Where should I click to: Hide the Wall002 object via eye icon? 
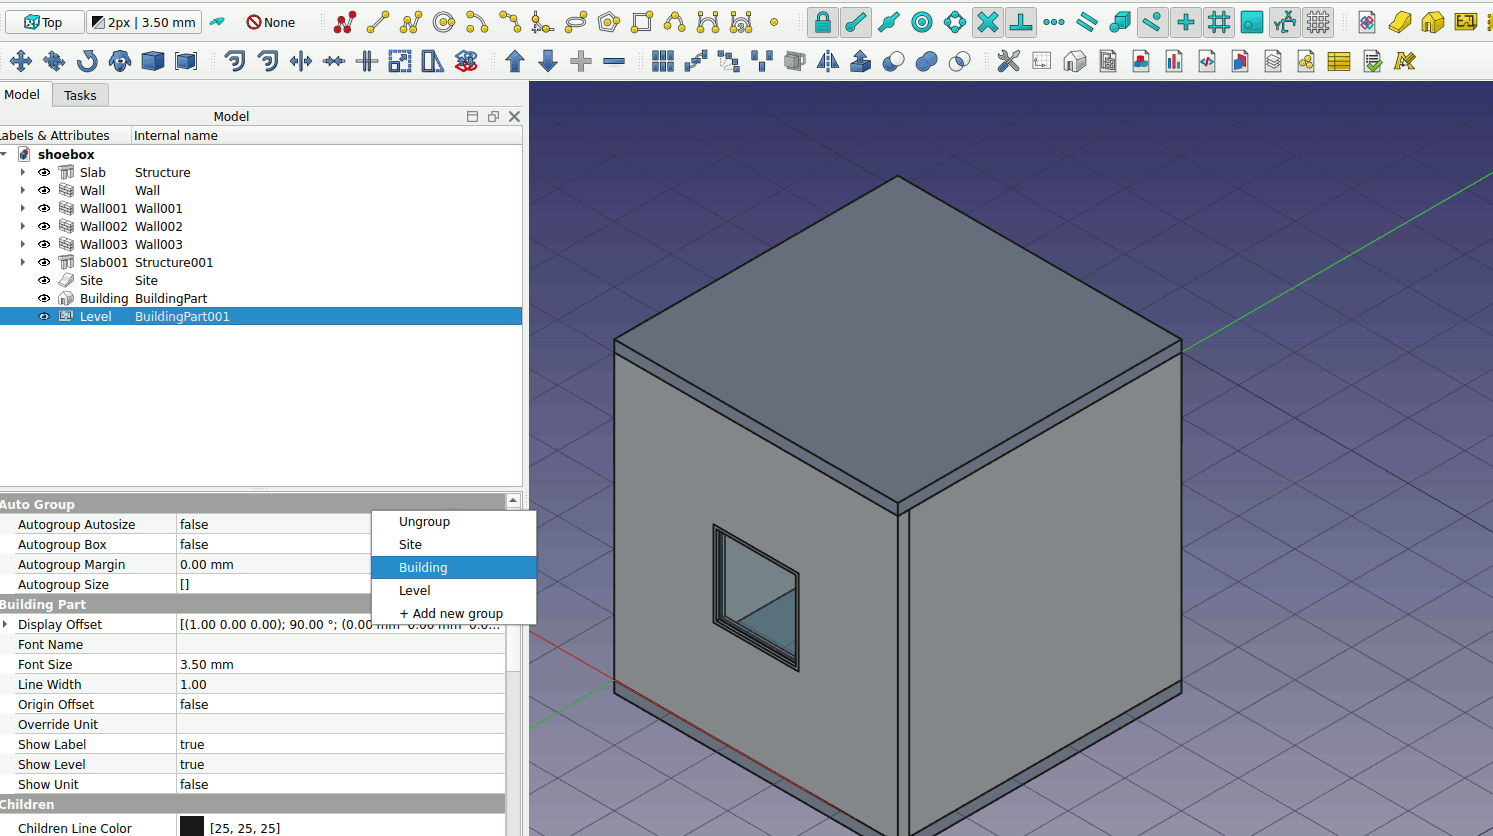coord(44,227)
